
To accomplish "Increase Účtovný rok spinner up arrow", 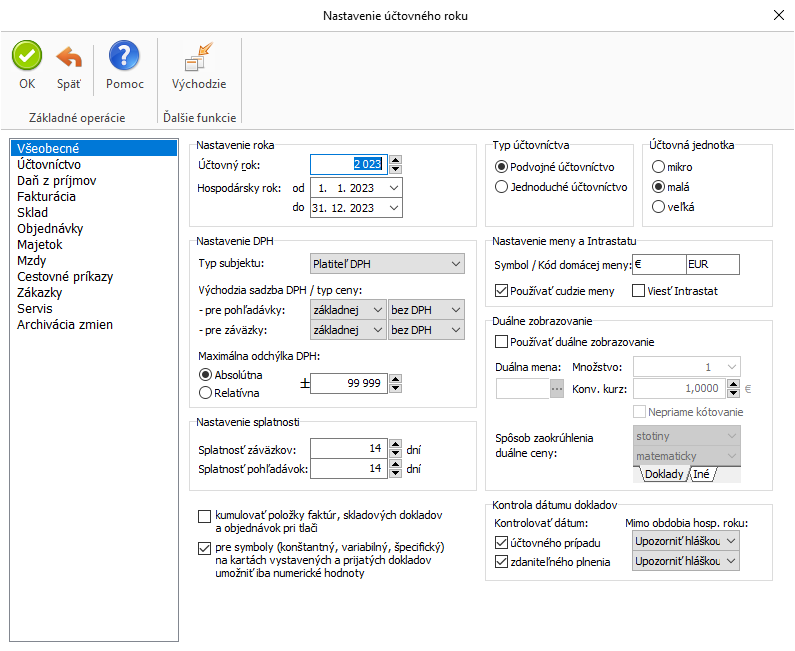I will click(x=395, y=160).
